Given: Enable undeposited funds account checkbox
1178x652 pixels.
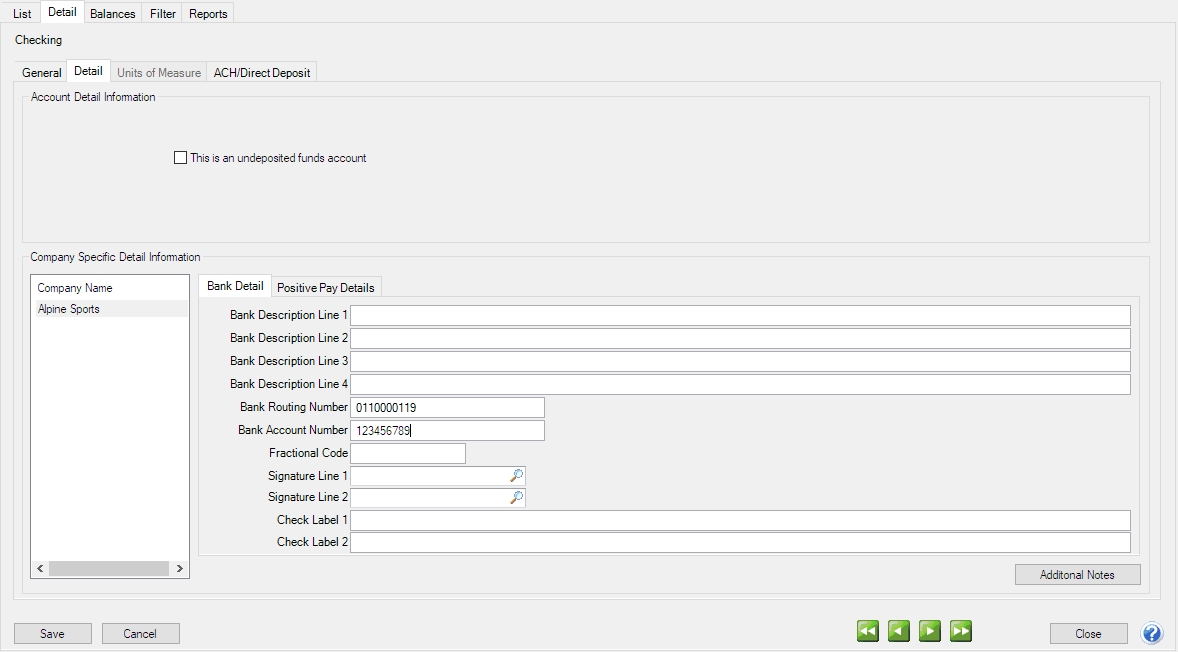Looking at the screenshot, I should click(181, 158).
